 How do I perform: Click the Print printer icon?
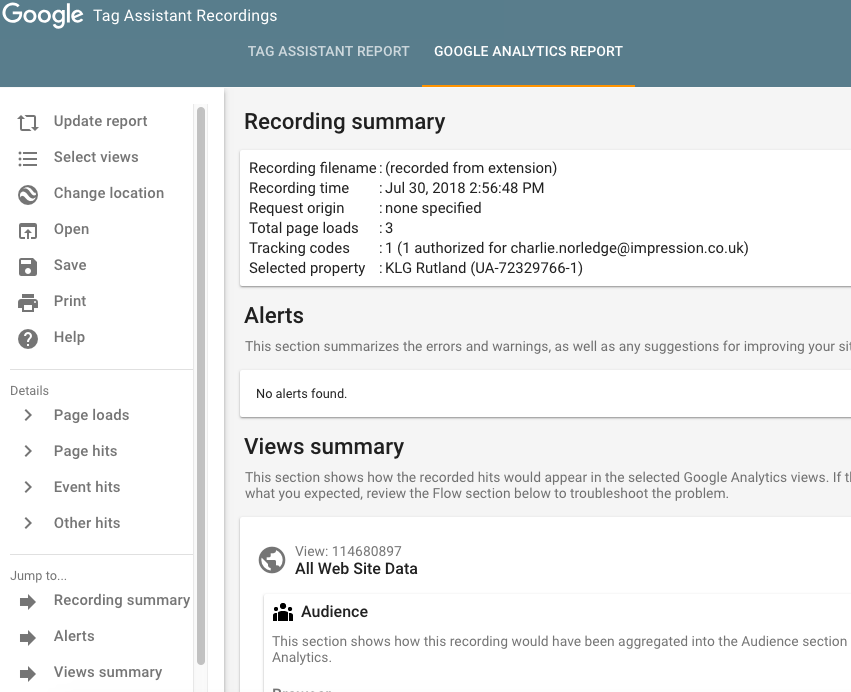(x=28, y=302)
